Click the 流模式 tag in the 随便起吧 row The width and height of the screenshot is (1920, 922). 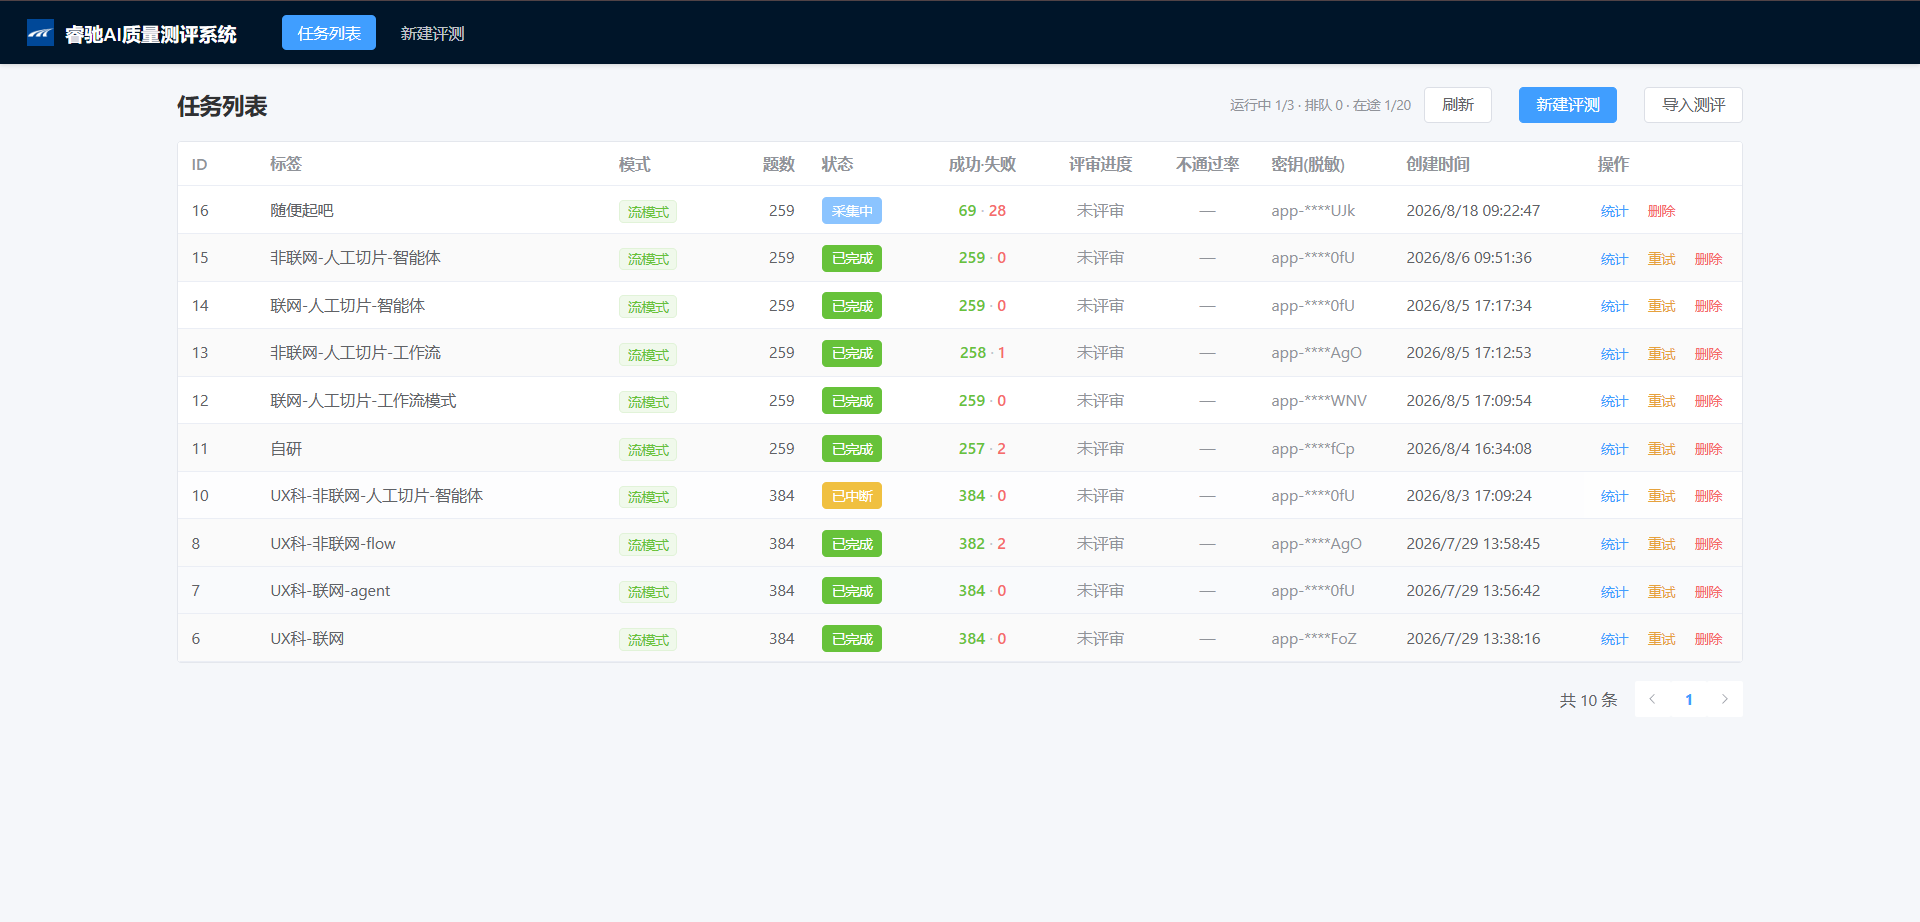(648, 212)
